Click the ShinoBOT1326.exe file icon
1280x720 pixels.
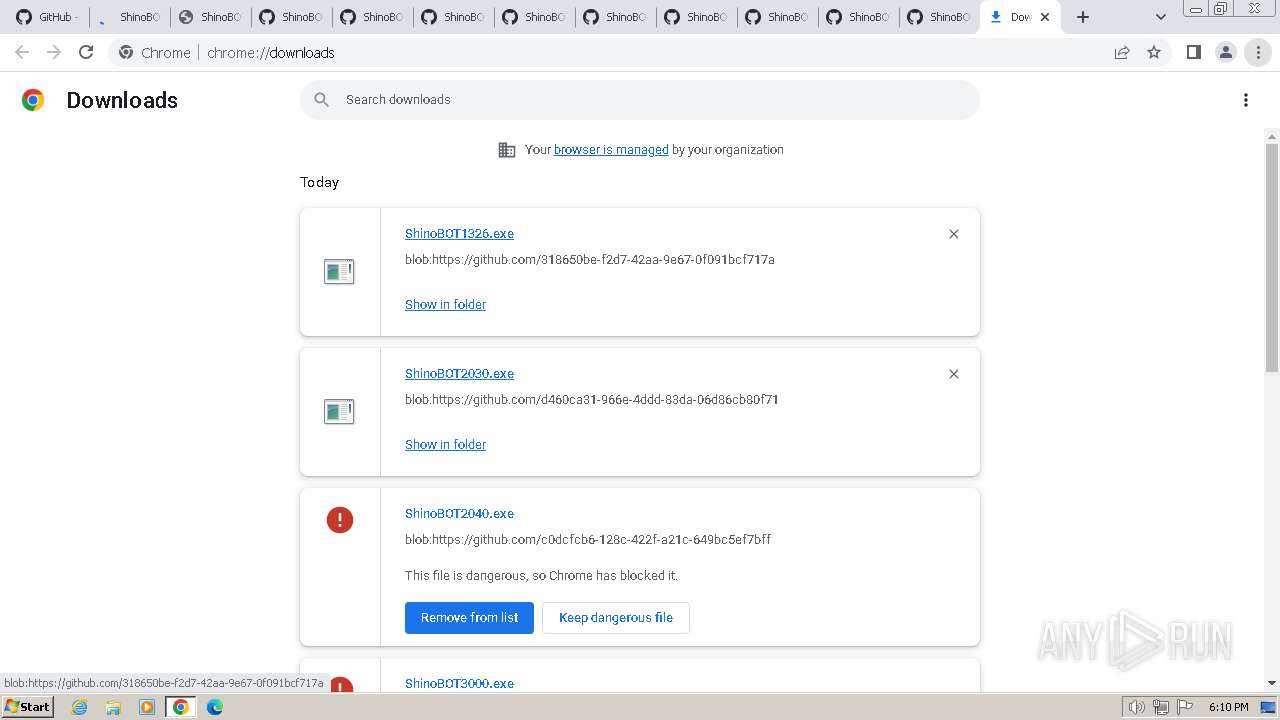tap(339, 271)
